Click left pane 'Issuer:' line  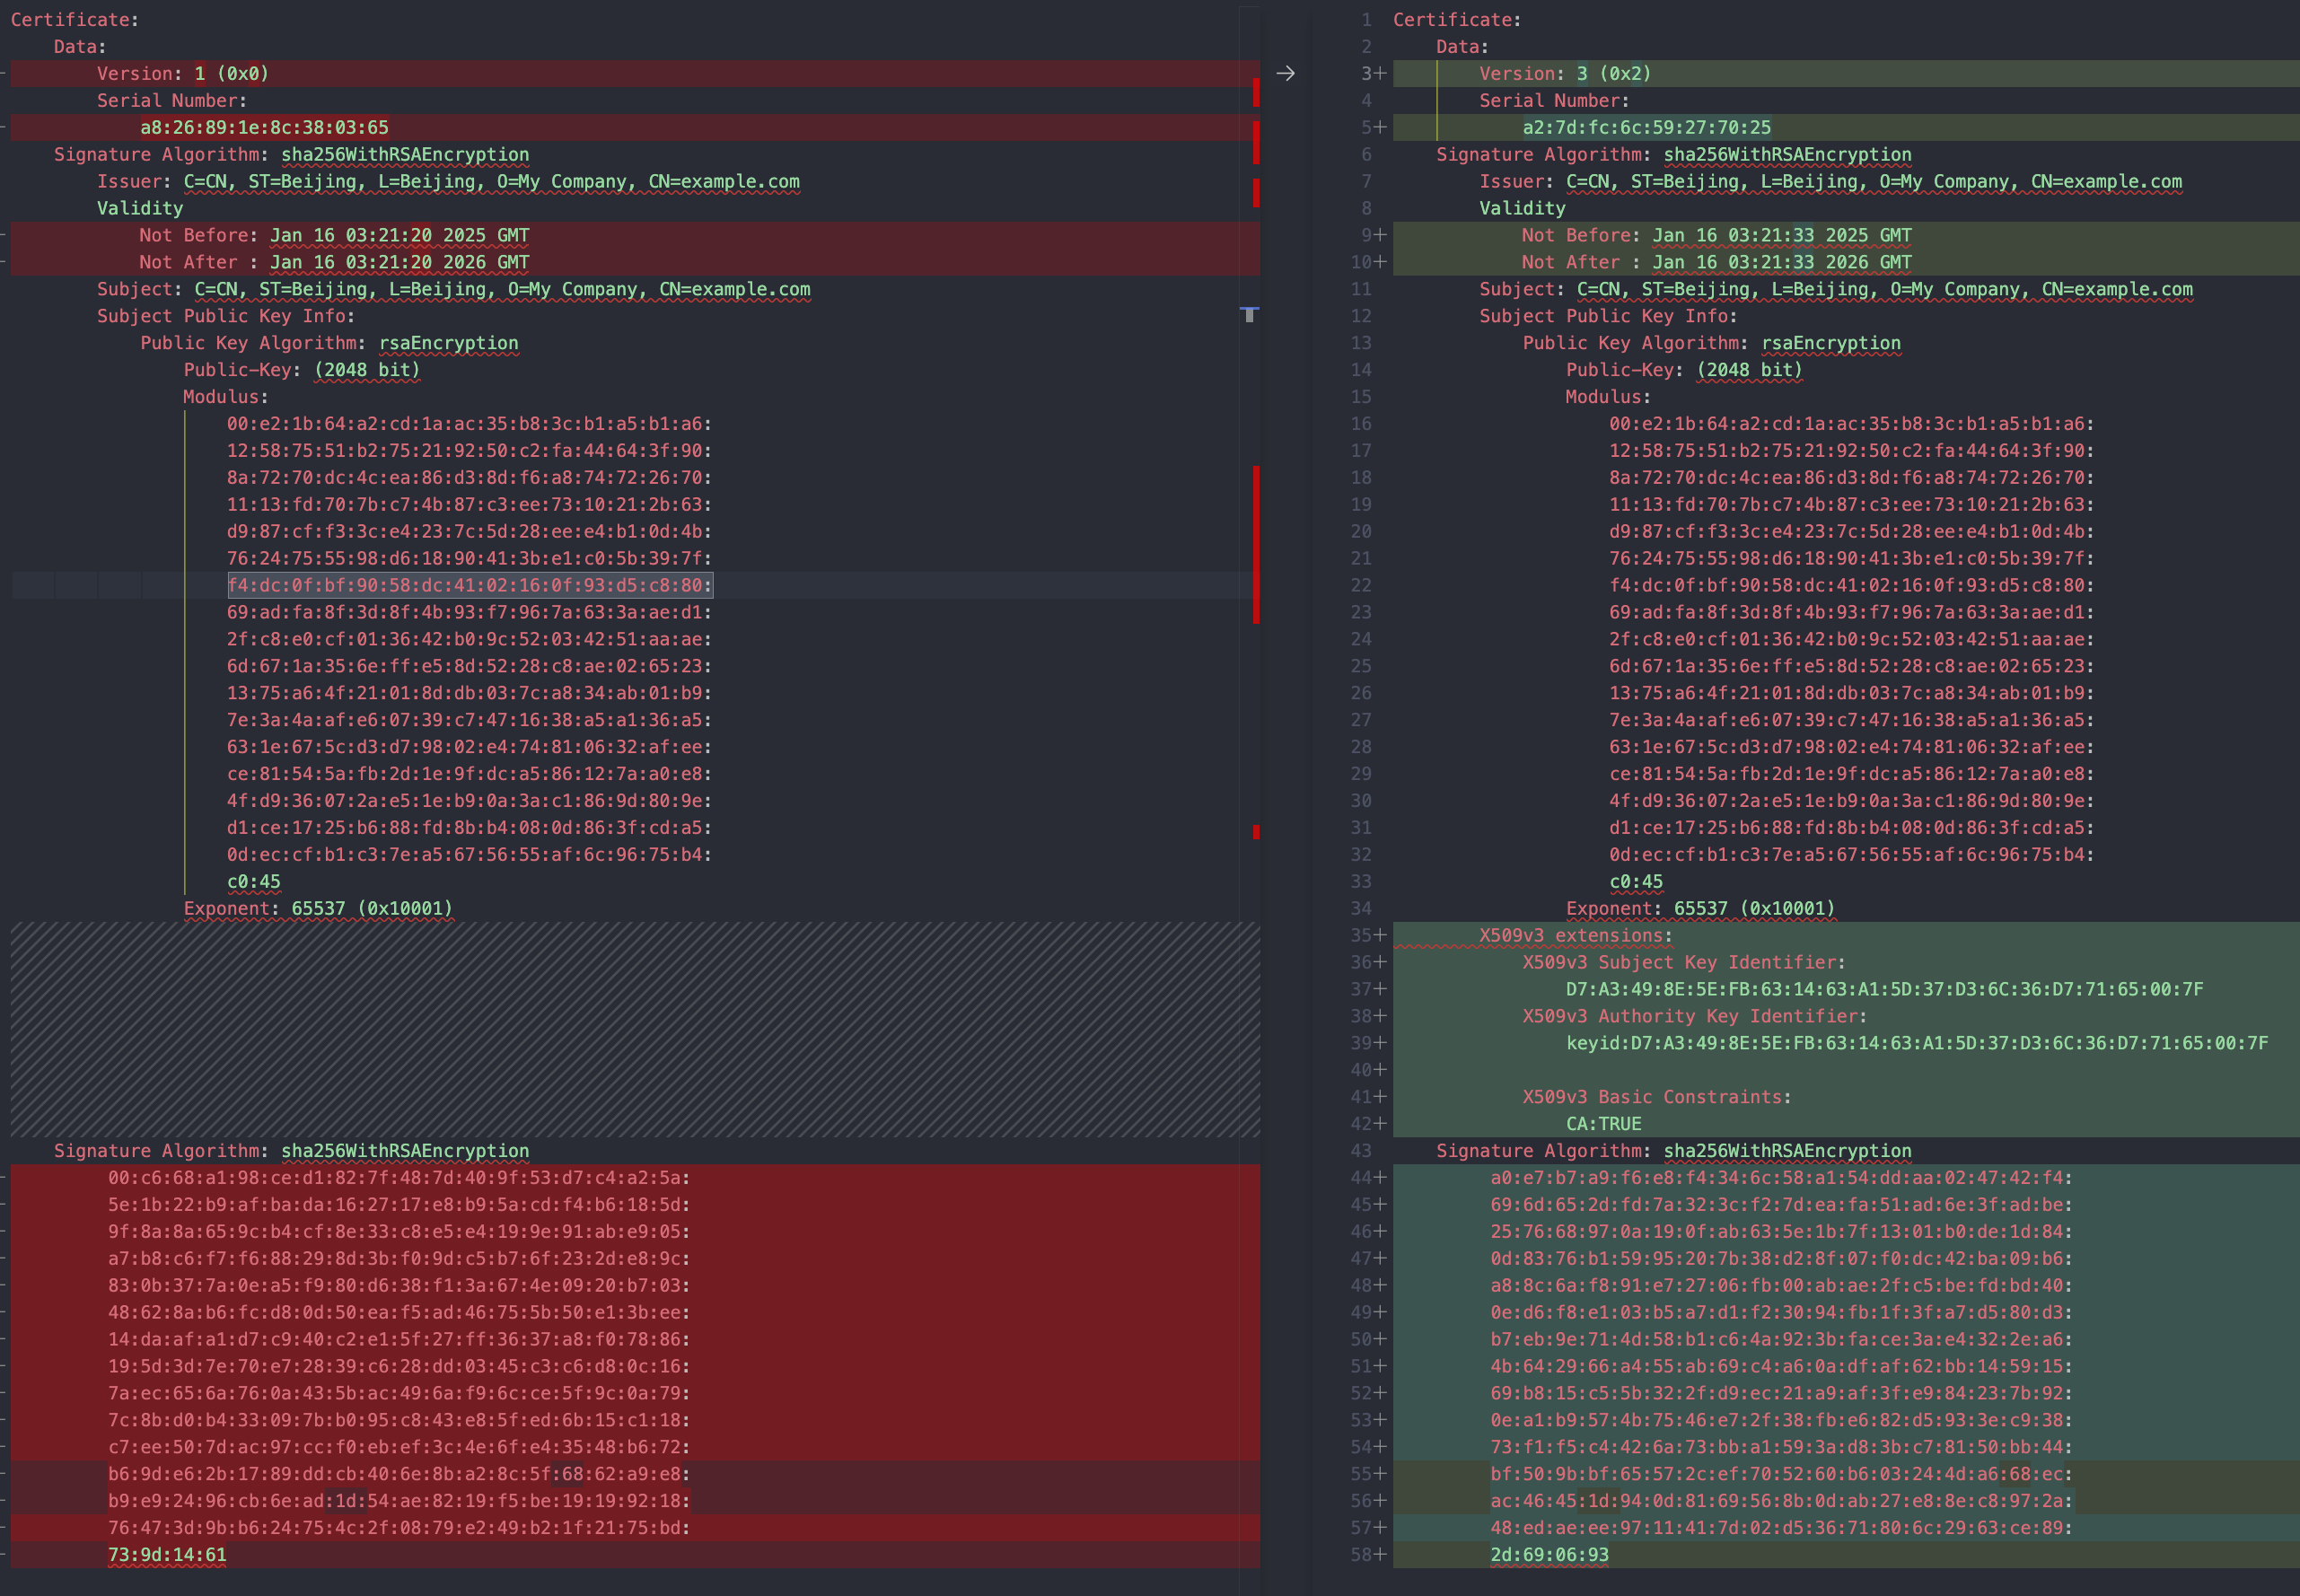pos(448,182)
